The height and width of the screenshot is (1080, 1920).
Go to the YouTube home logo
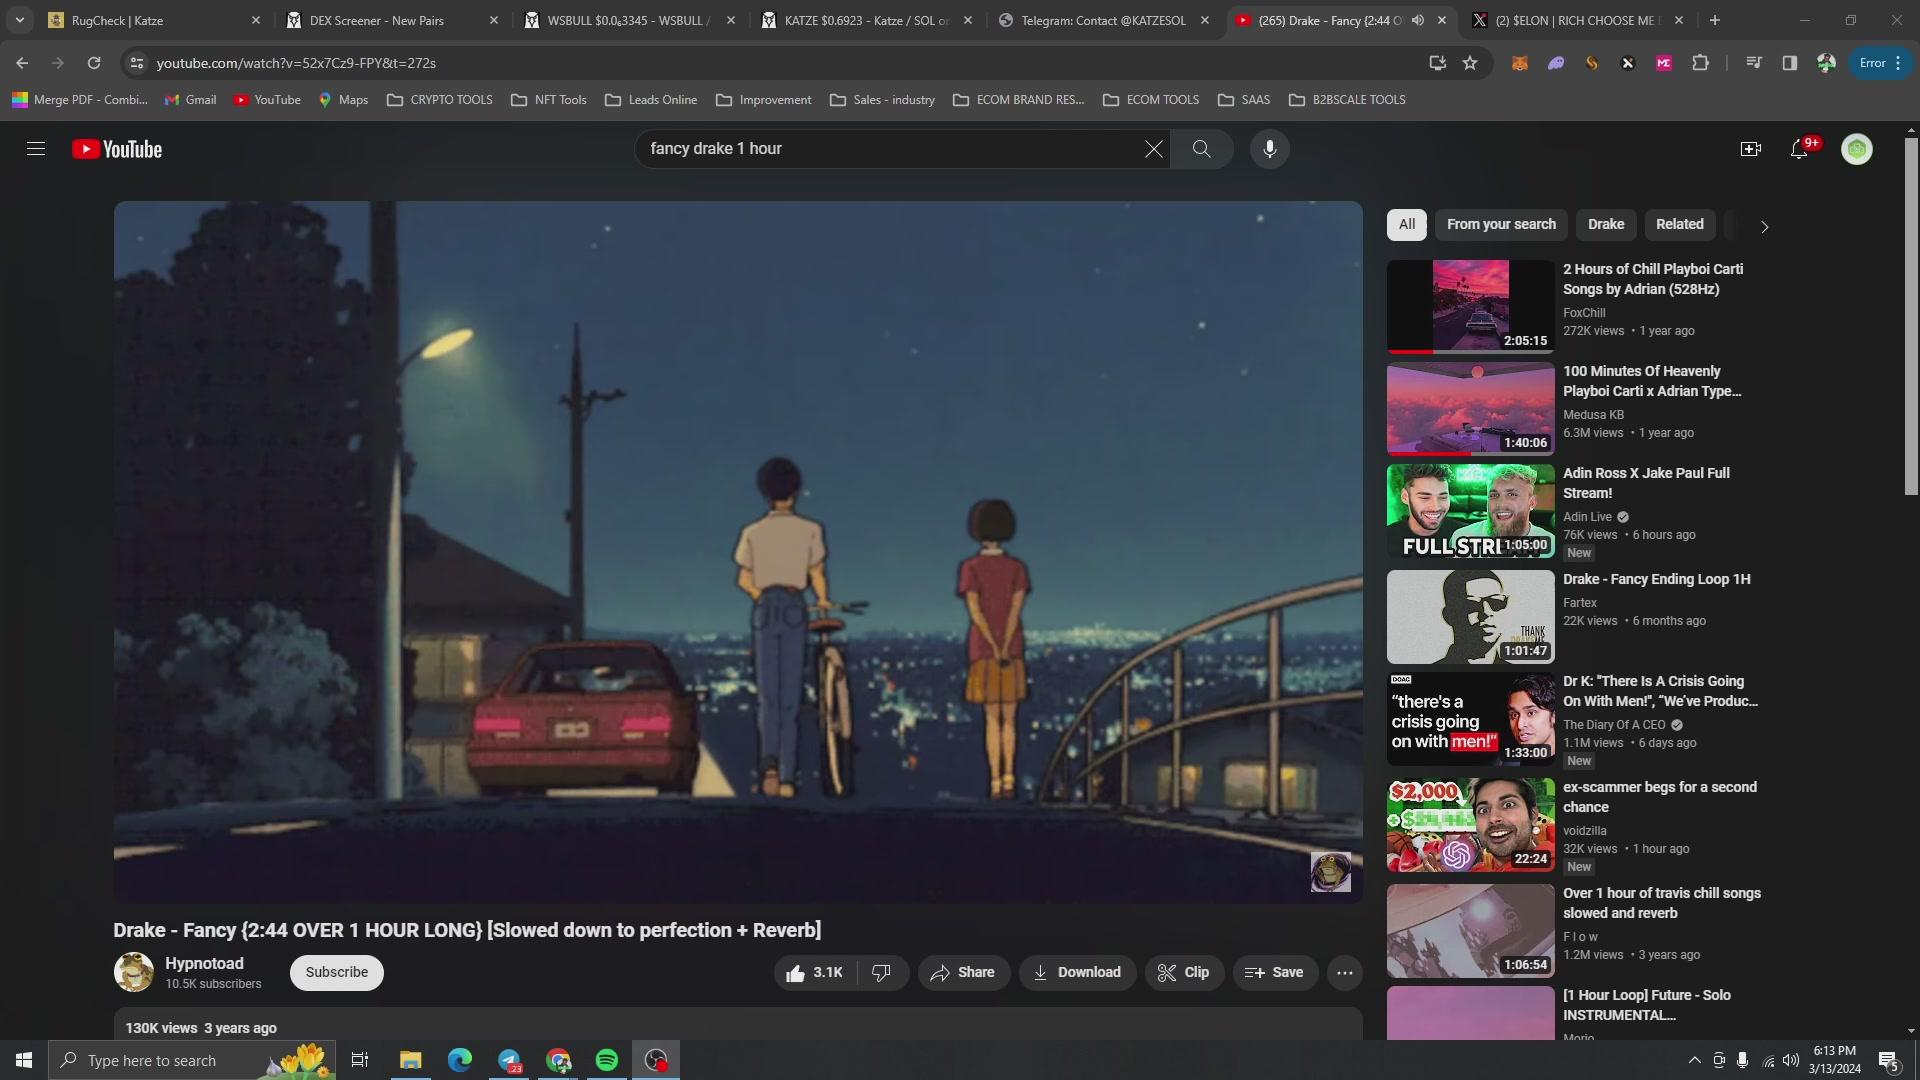(117, 149)
